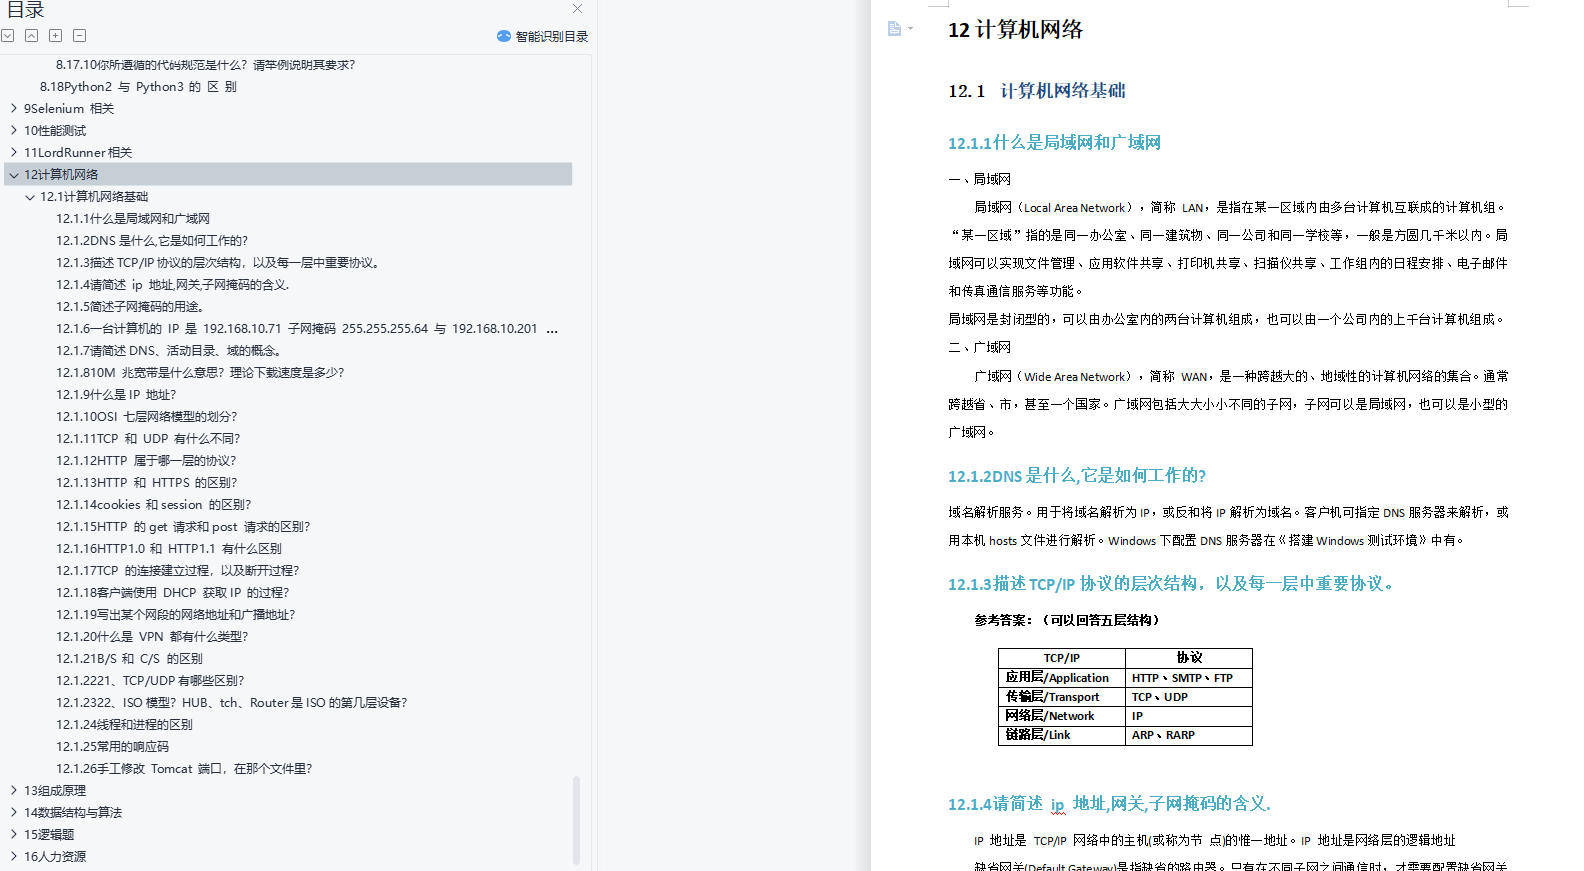This screenshot has width=1584, height=871.
Task: Click document heading 12.1.1什么是局域网和广域网
Action: pos(1054,143)
